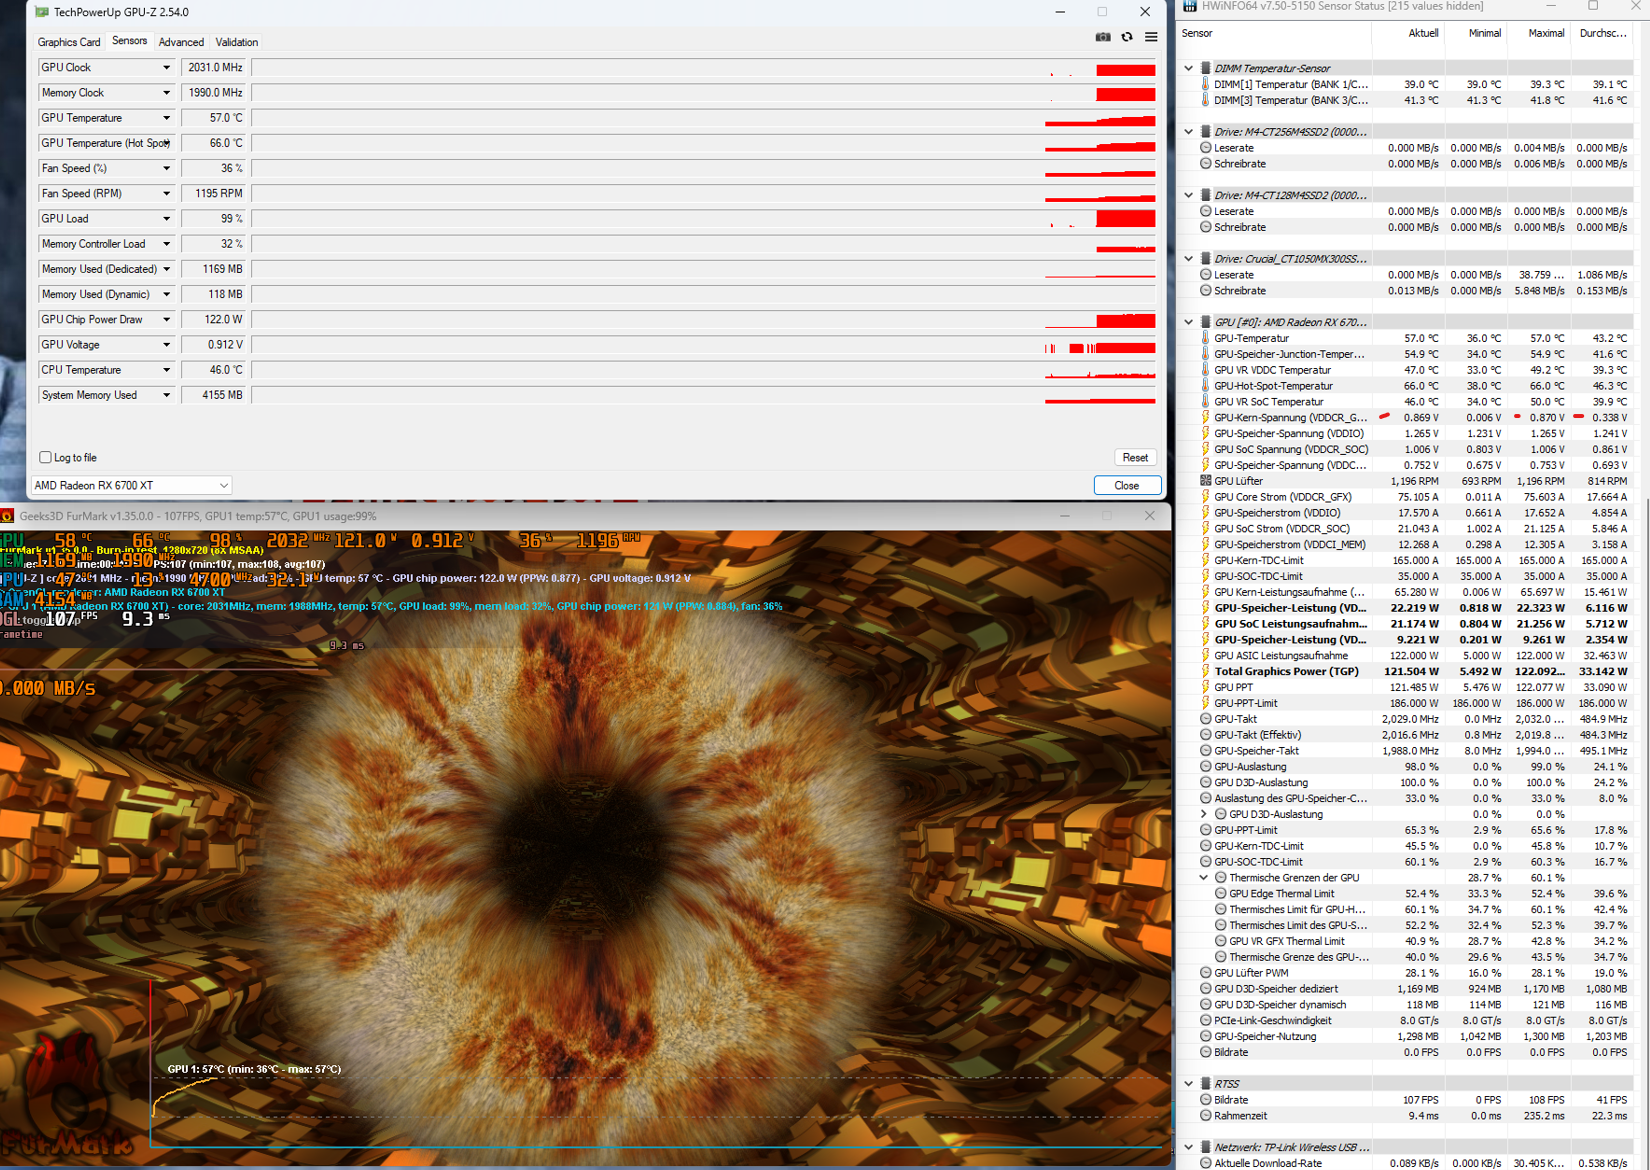Open the GPU Clock sensor dropdown
Image resolution: width=1650 pixels, height=1170 pixels.
pos(166,68)
